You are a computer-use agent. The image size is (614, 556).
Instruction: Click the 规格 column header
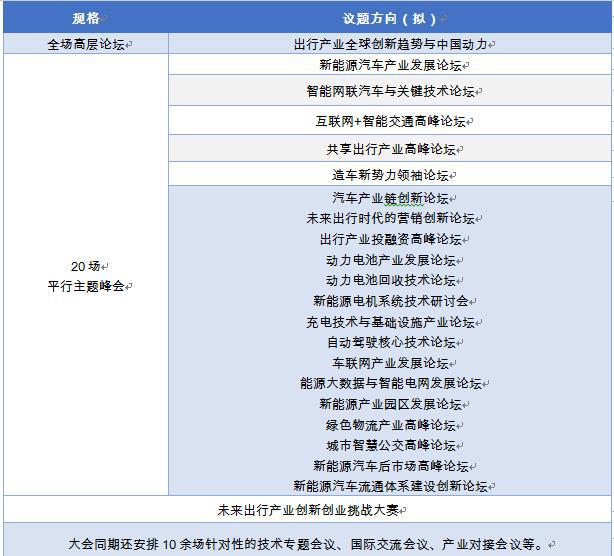86,18
